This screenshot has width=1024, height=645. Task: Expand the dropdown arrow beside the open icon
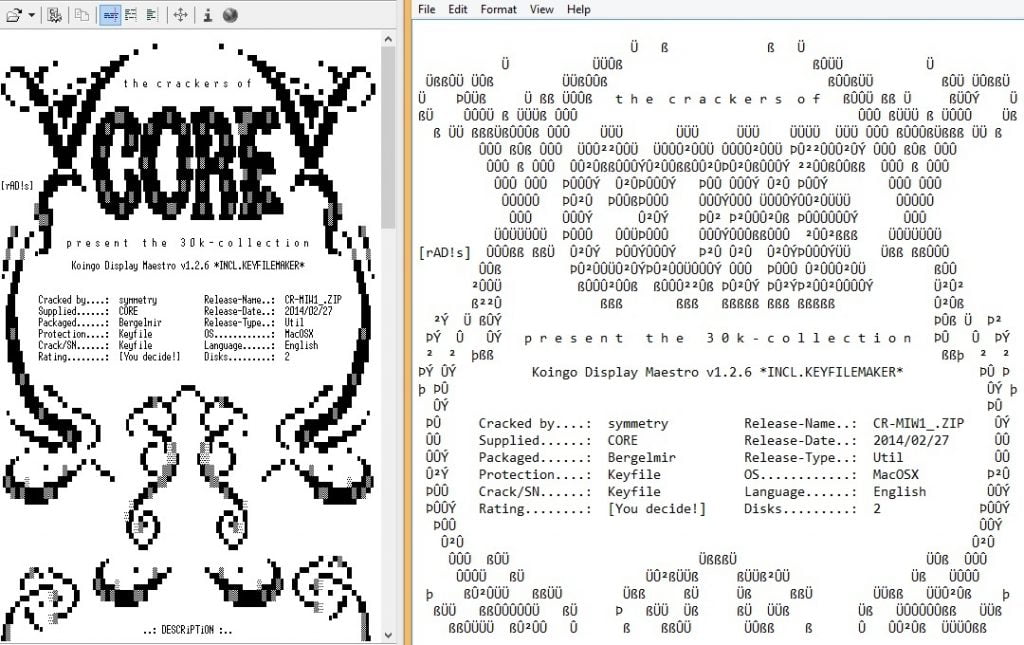pos(31,15)
